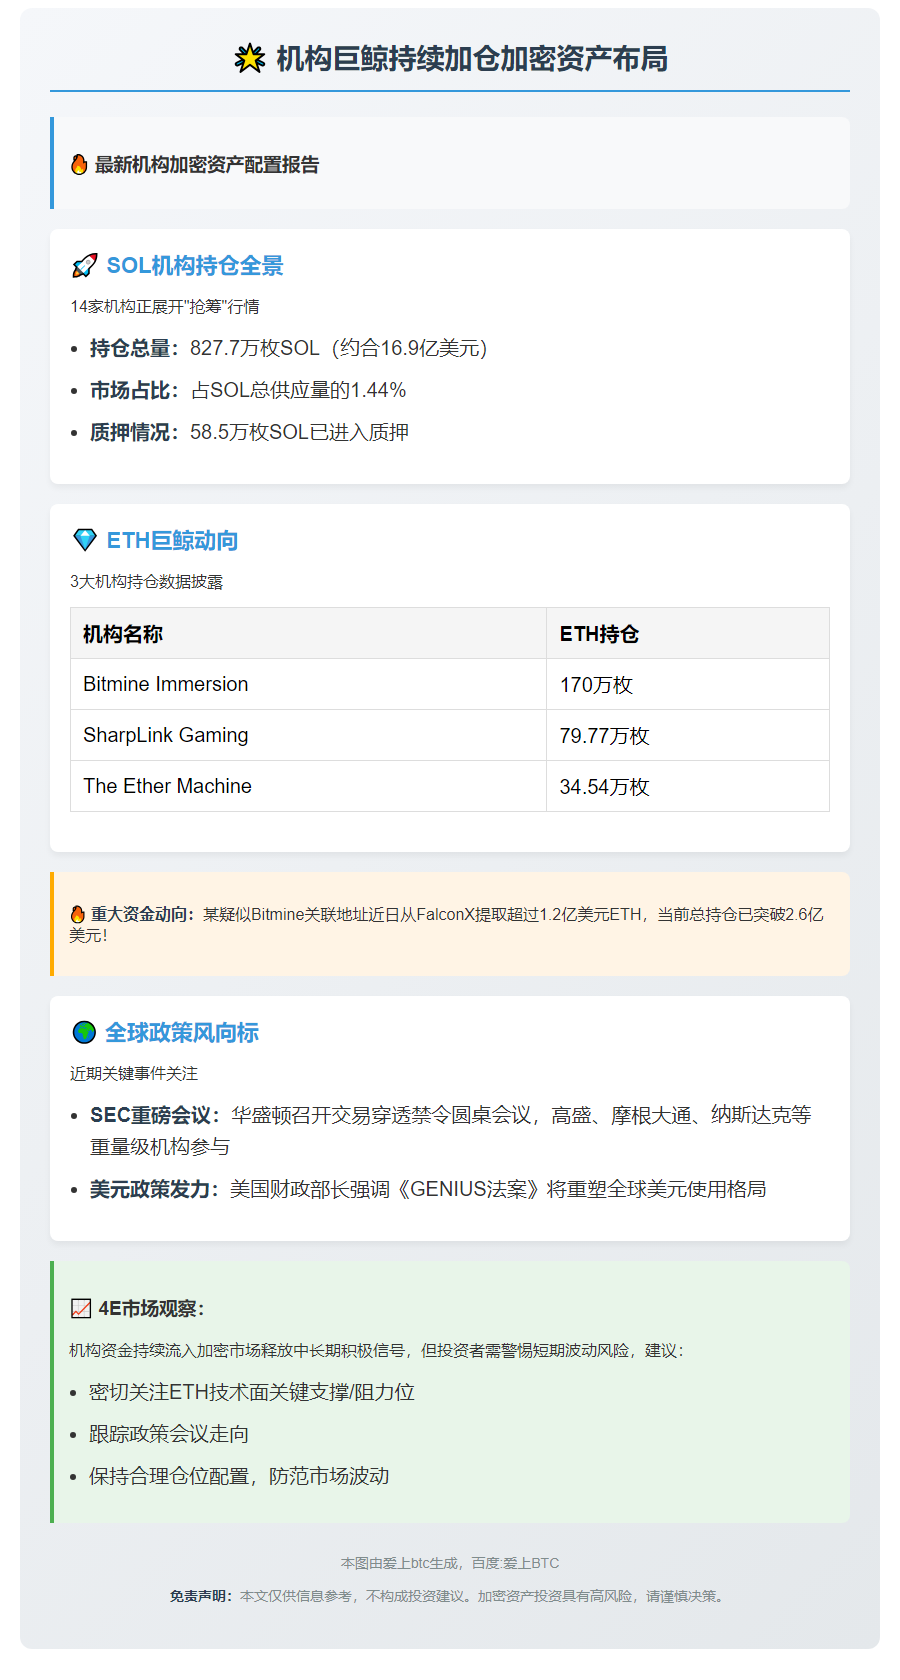Screen dimensions: 900x1680
Task: Click the subtitle 近期关键事件关注
Action: [134, 1074]
